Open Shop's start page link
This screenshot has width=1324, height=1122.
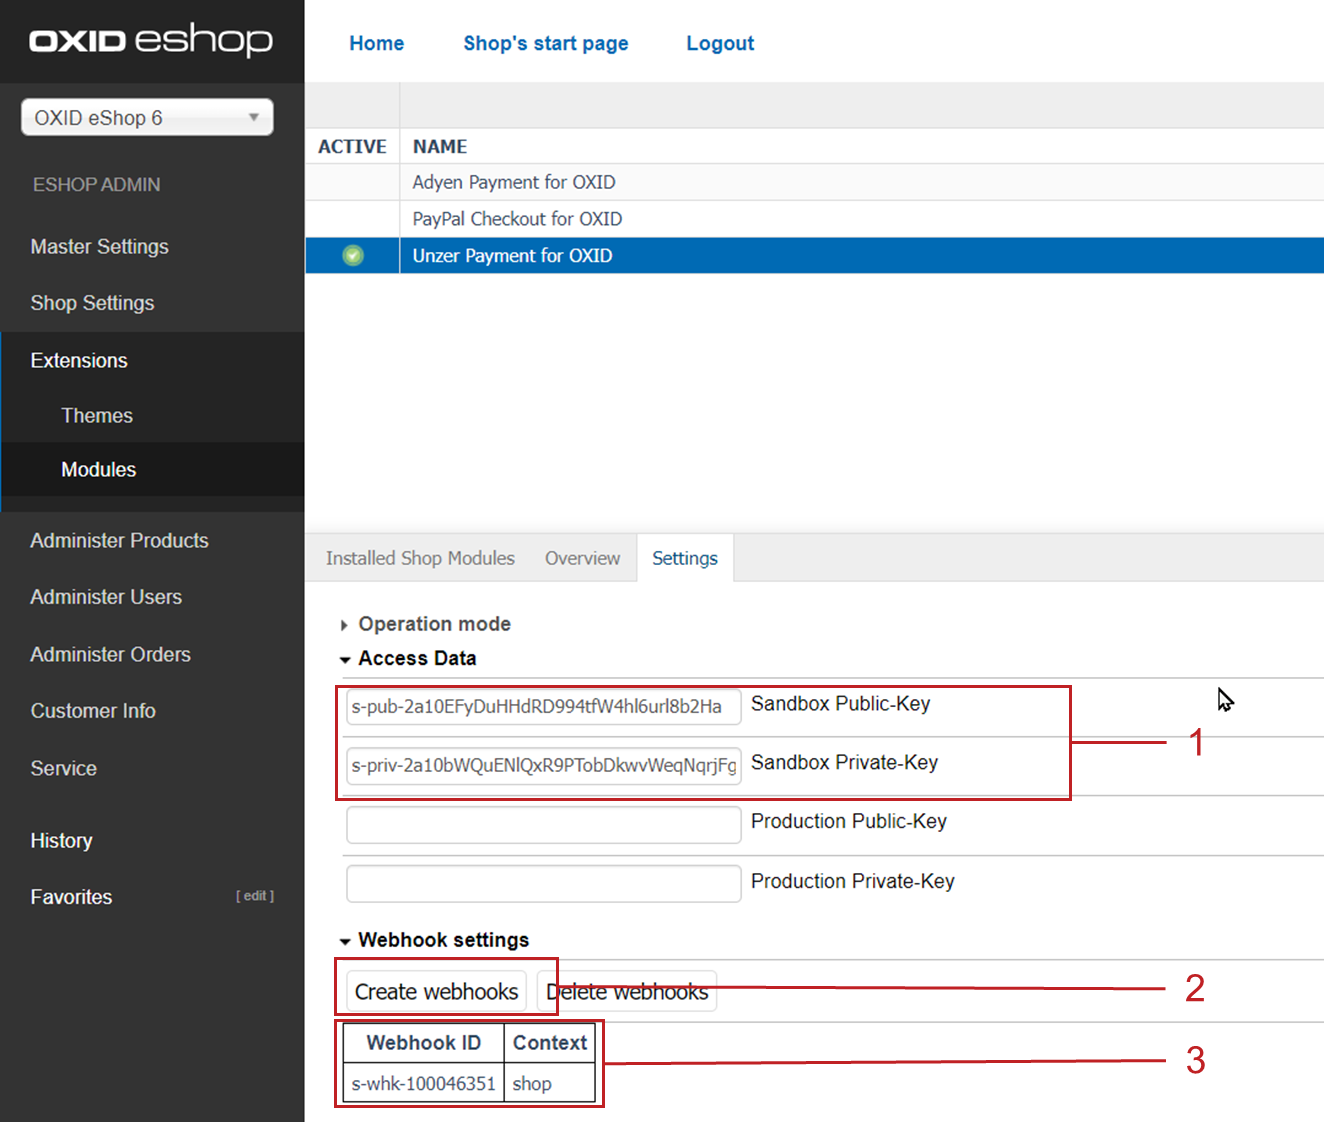tap(546, 43)
